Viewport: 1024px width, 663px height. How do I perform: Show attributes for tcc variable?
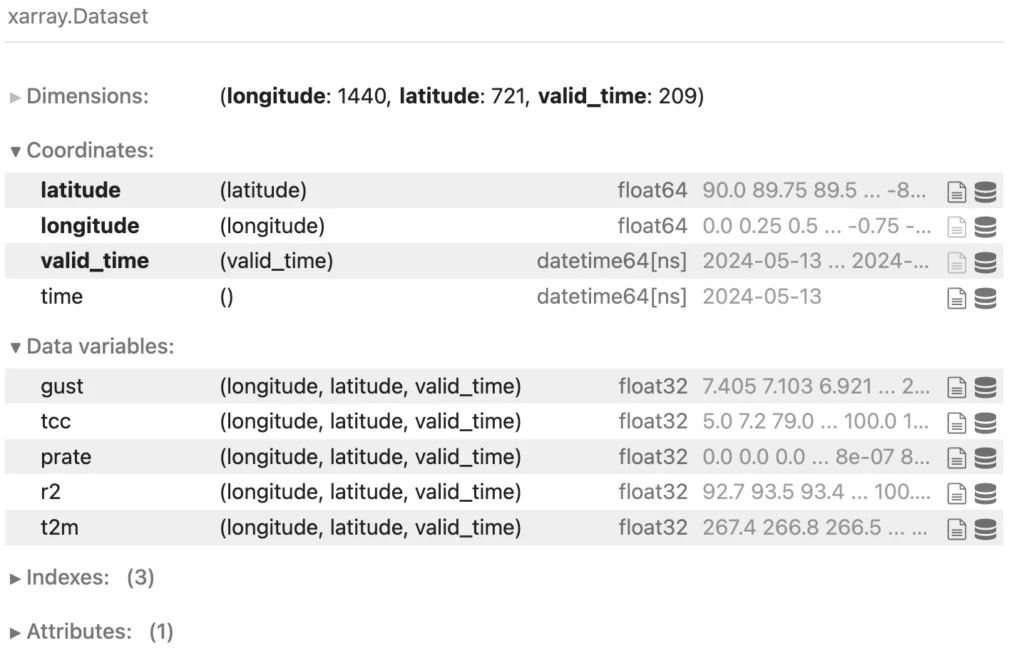(956, 422)
